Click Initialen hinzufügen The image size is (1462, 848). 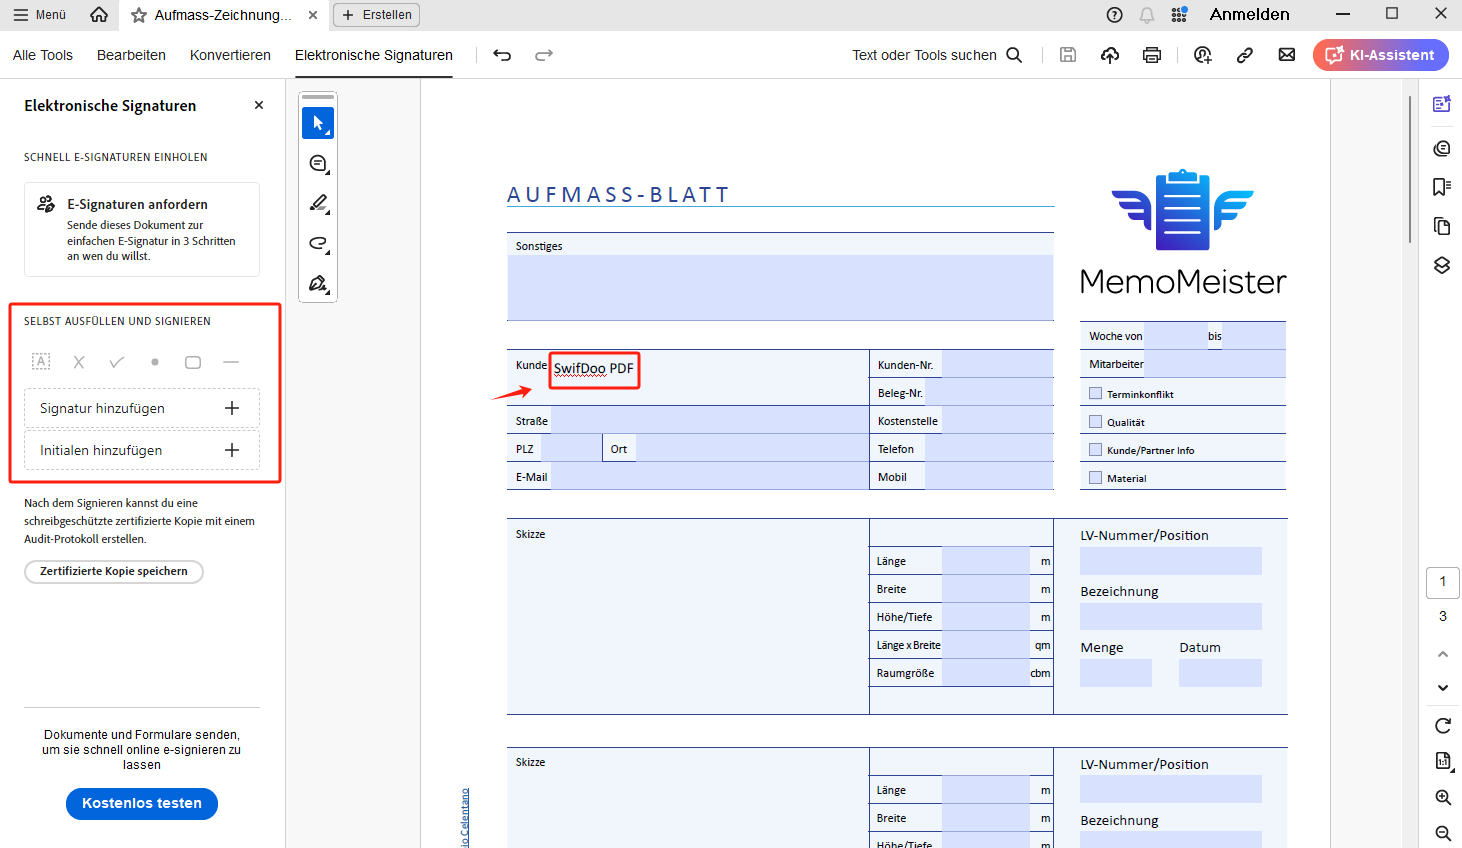142,450
